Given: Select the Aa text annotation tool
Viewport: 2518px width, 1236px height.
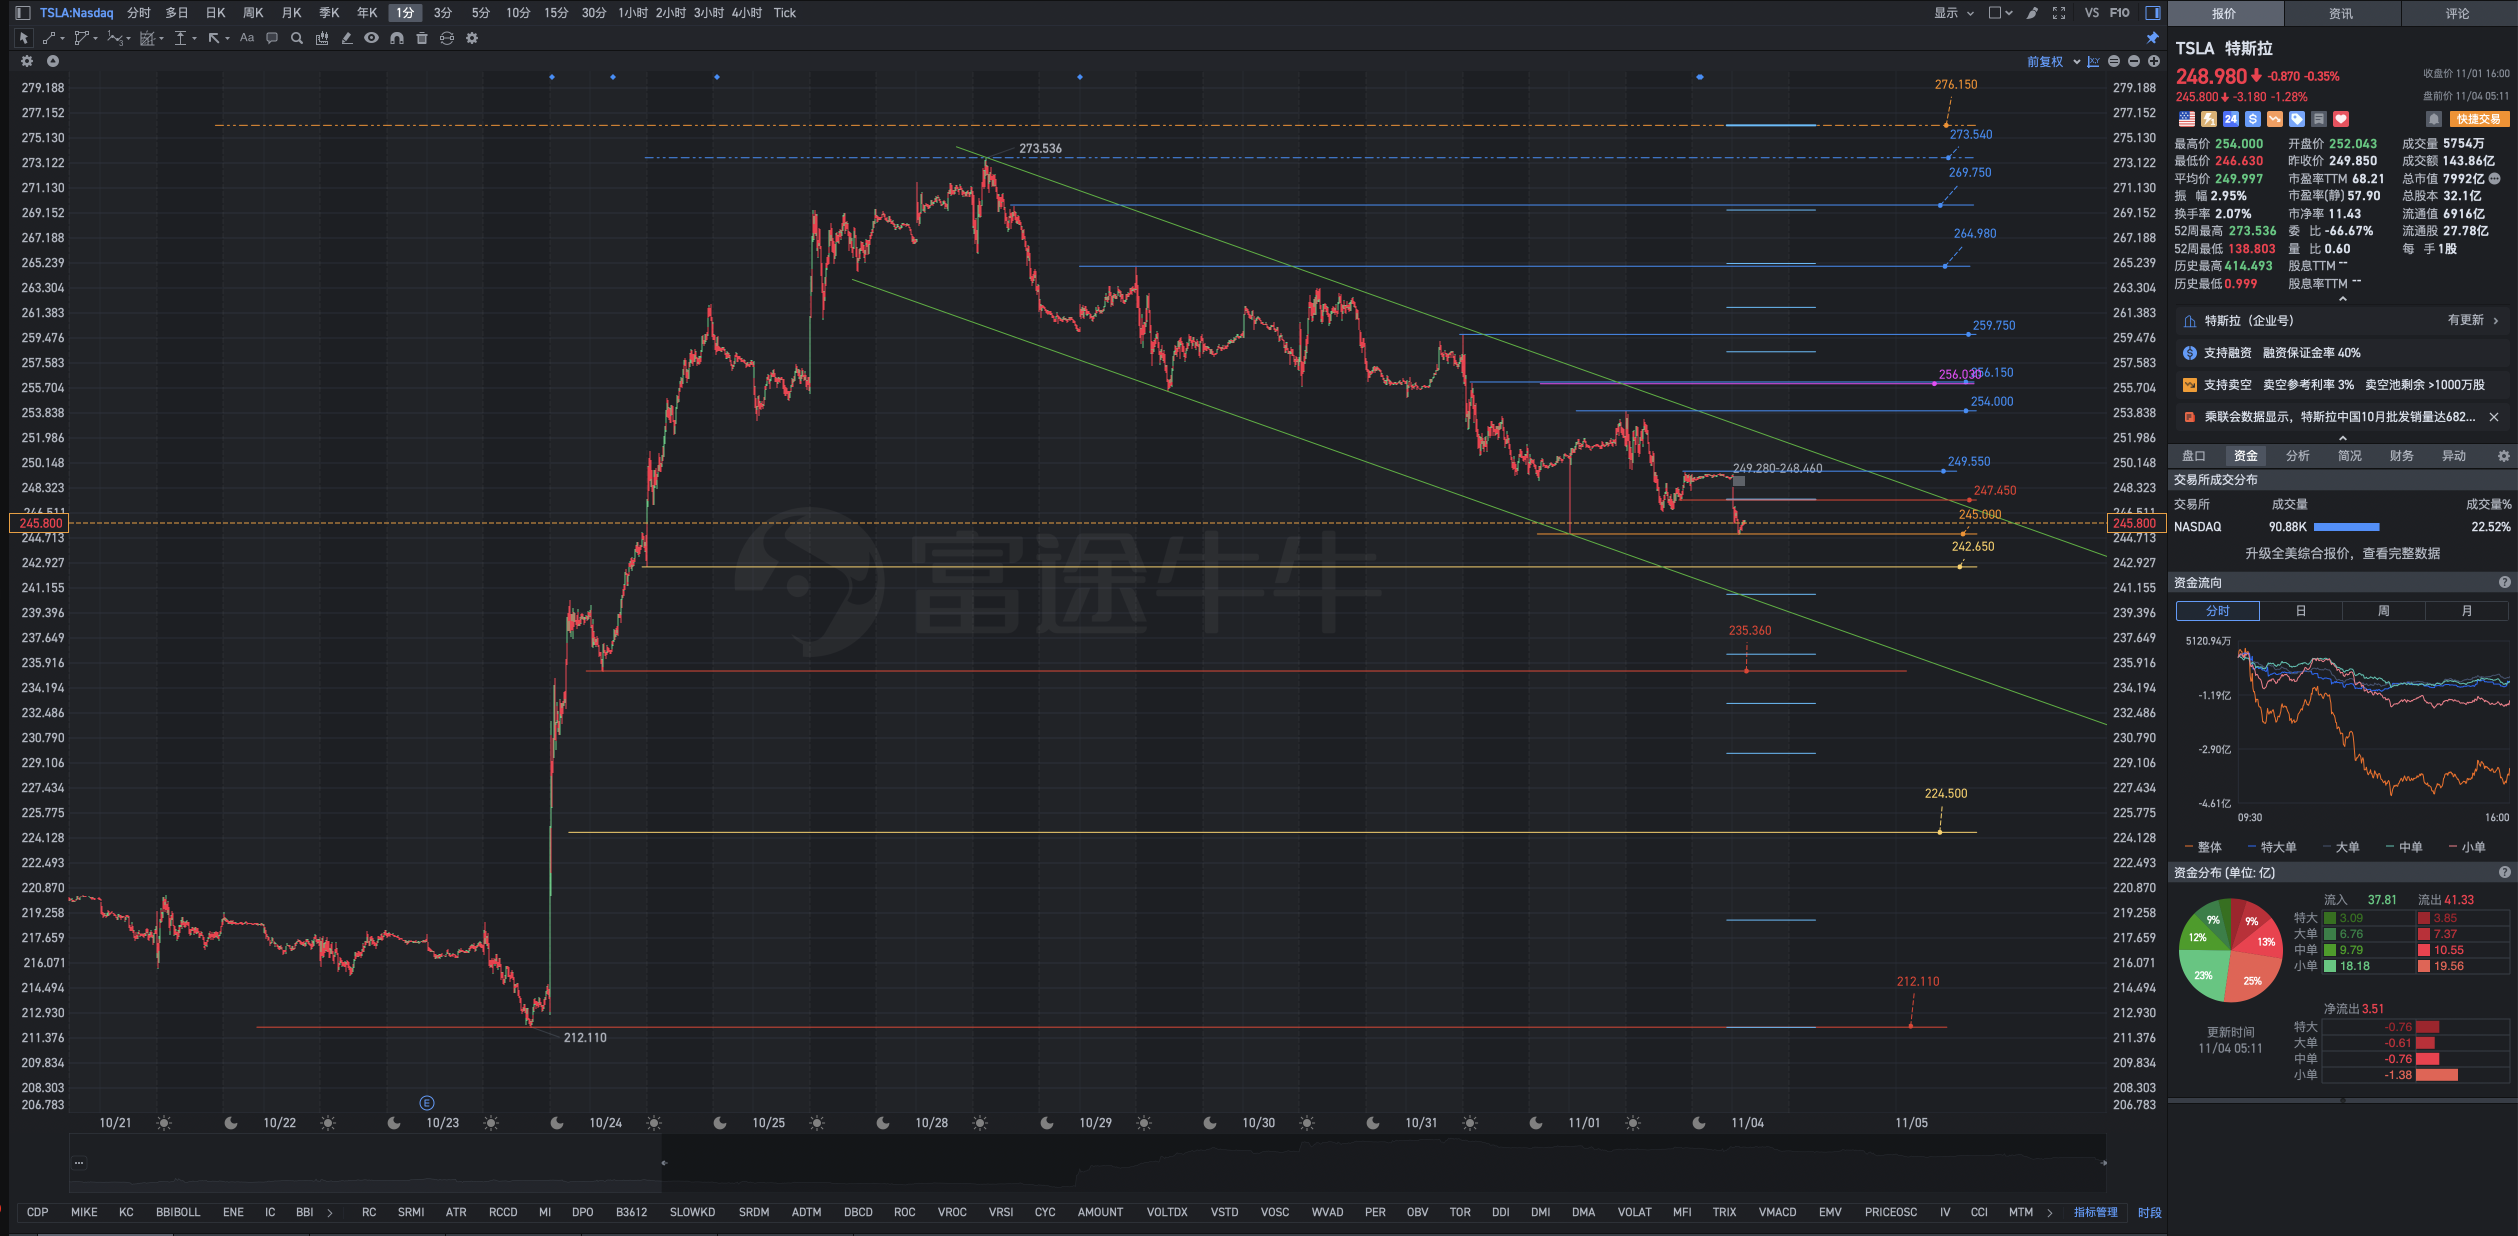Looking at the screenshot, I should tap(247, 38).
